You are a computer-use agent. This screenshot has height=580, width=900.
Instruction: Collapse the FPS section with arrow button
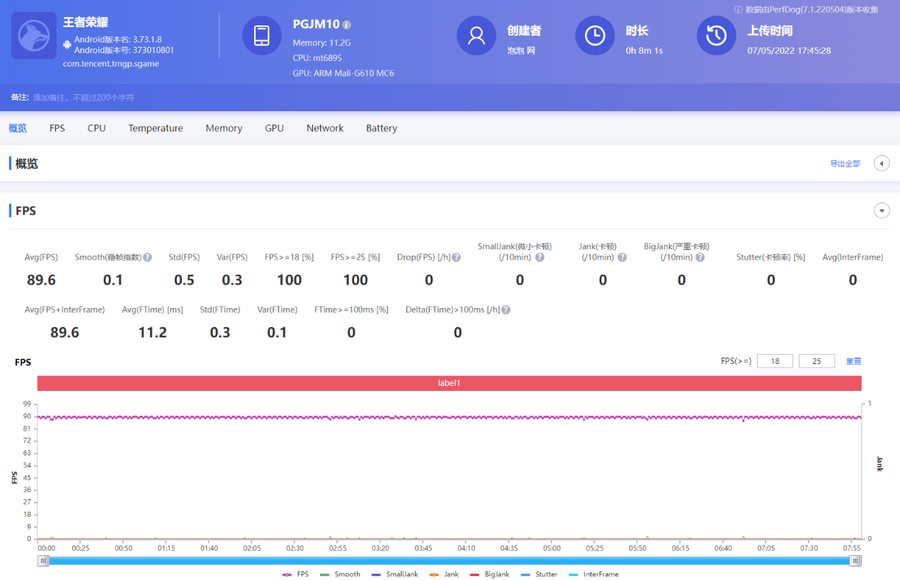pos(881,211)
